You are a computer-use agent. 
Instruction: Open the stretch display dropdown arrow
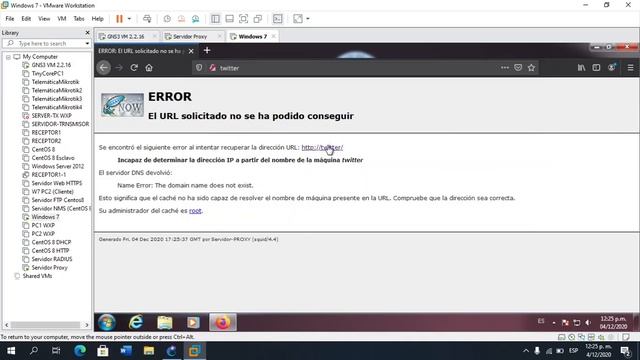click(x=308, y=19)
